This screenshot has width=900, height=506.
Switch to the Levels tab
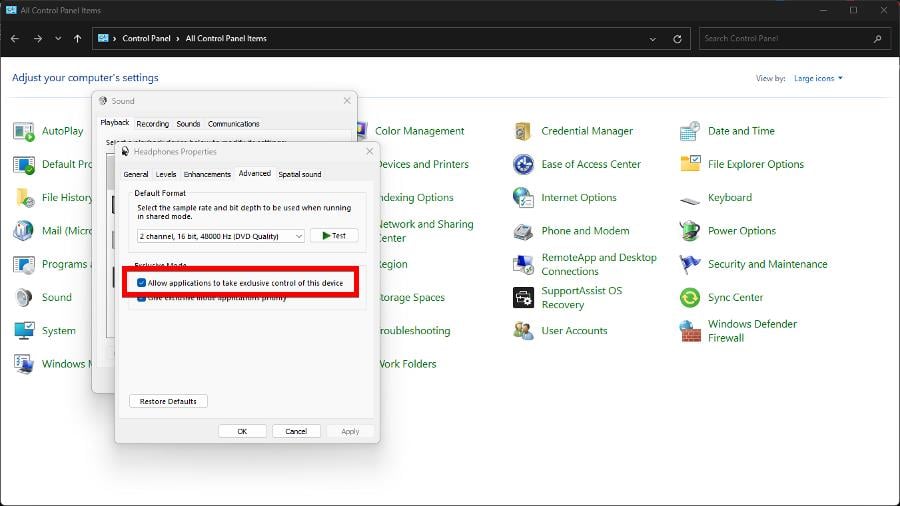tap(166, 174)
